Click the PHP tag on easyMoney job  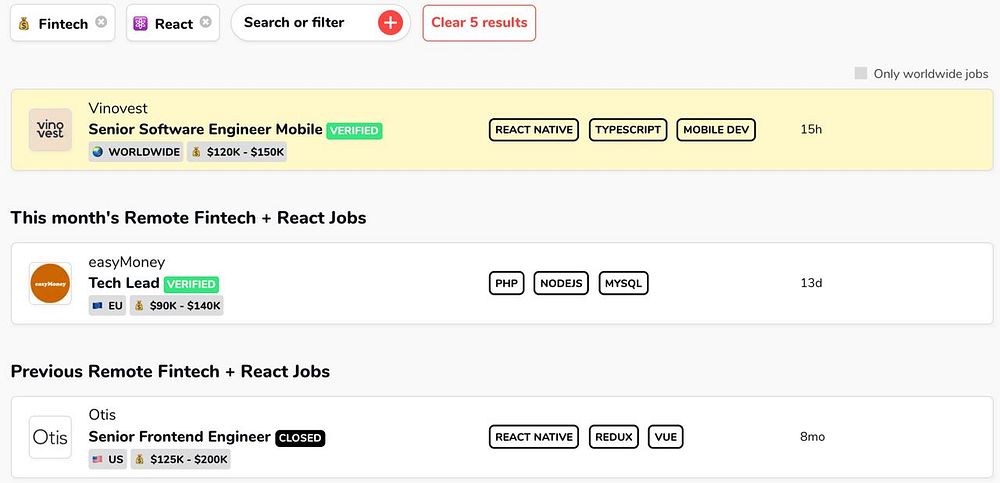(x=506, y=283)
